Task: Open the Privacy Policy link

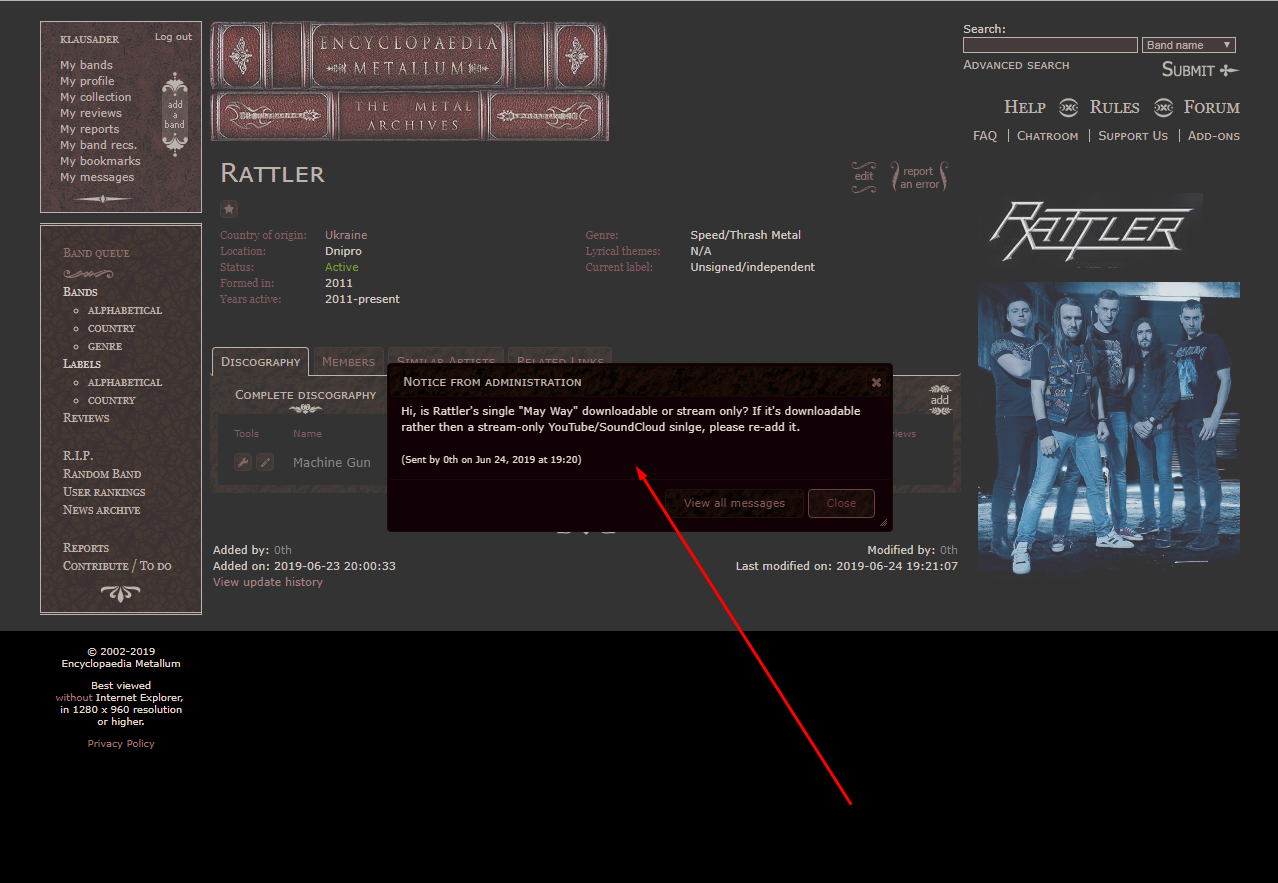Action: coord(121,744)
